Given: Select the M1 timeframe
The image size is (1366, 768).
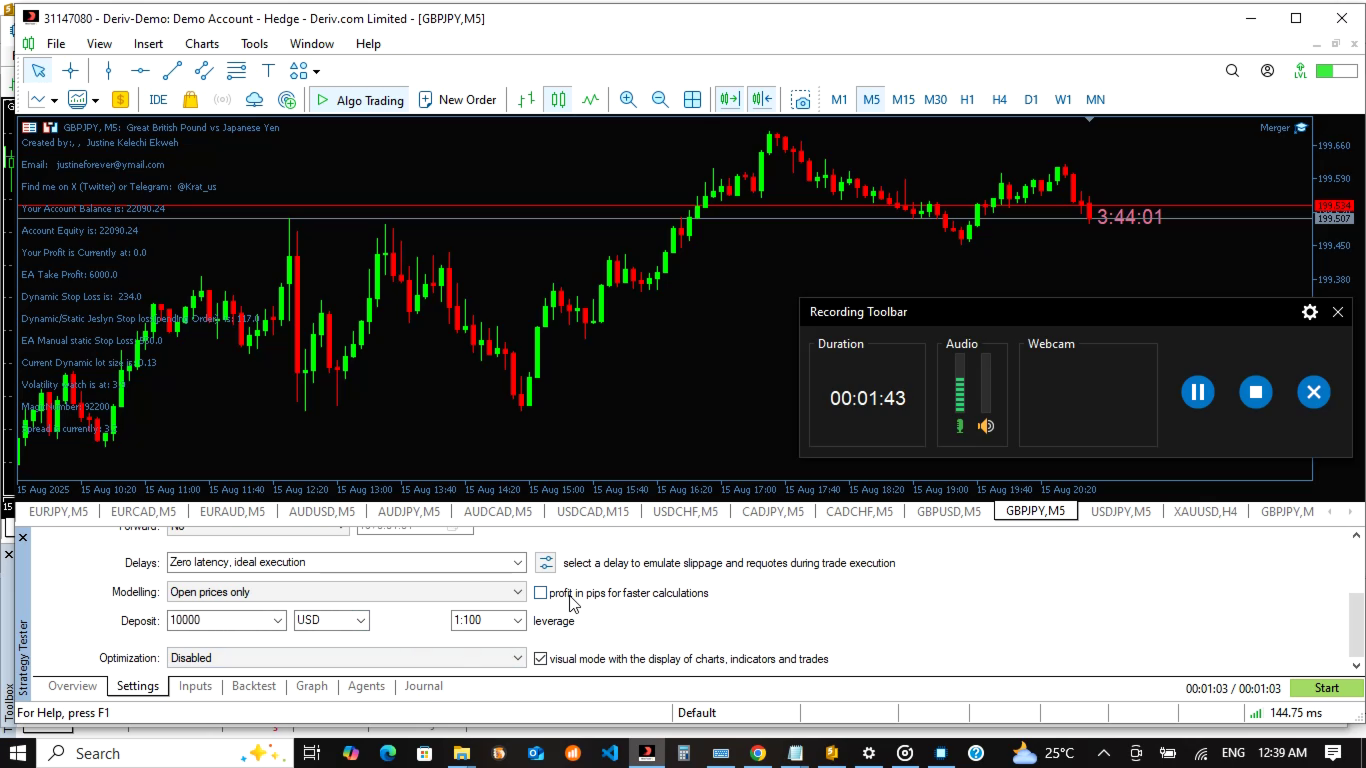Looking at the screenshot, I should point(839,100).
